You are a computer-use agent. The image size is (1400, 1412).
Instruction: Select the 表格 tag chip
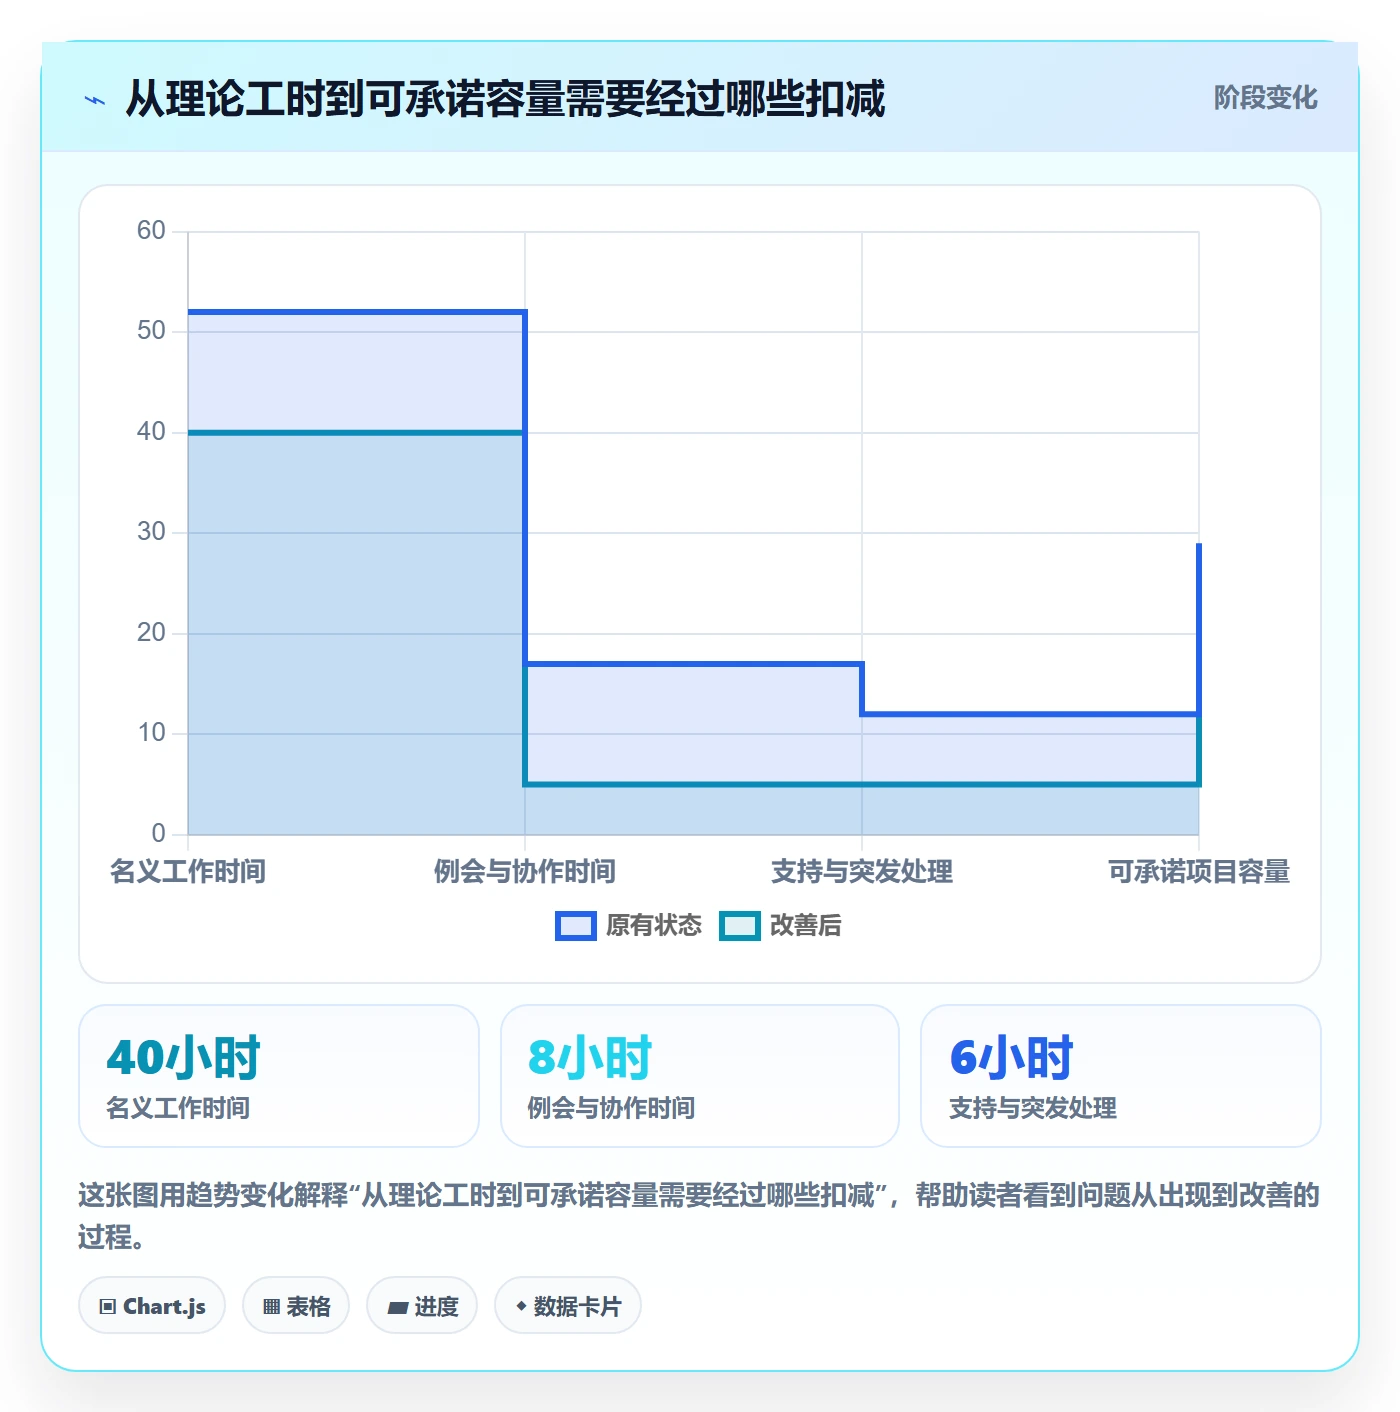(296, 1305)
